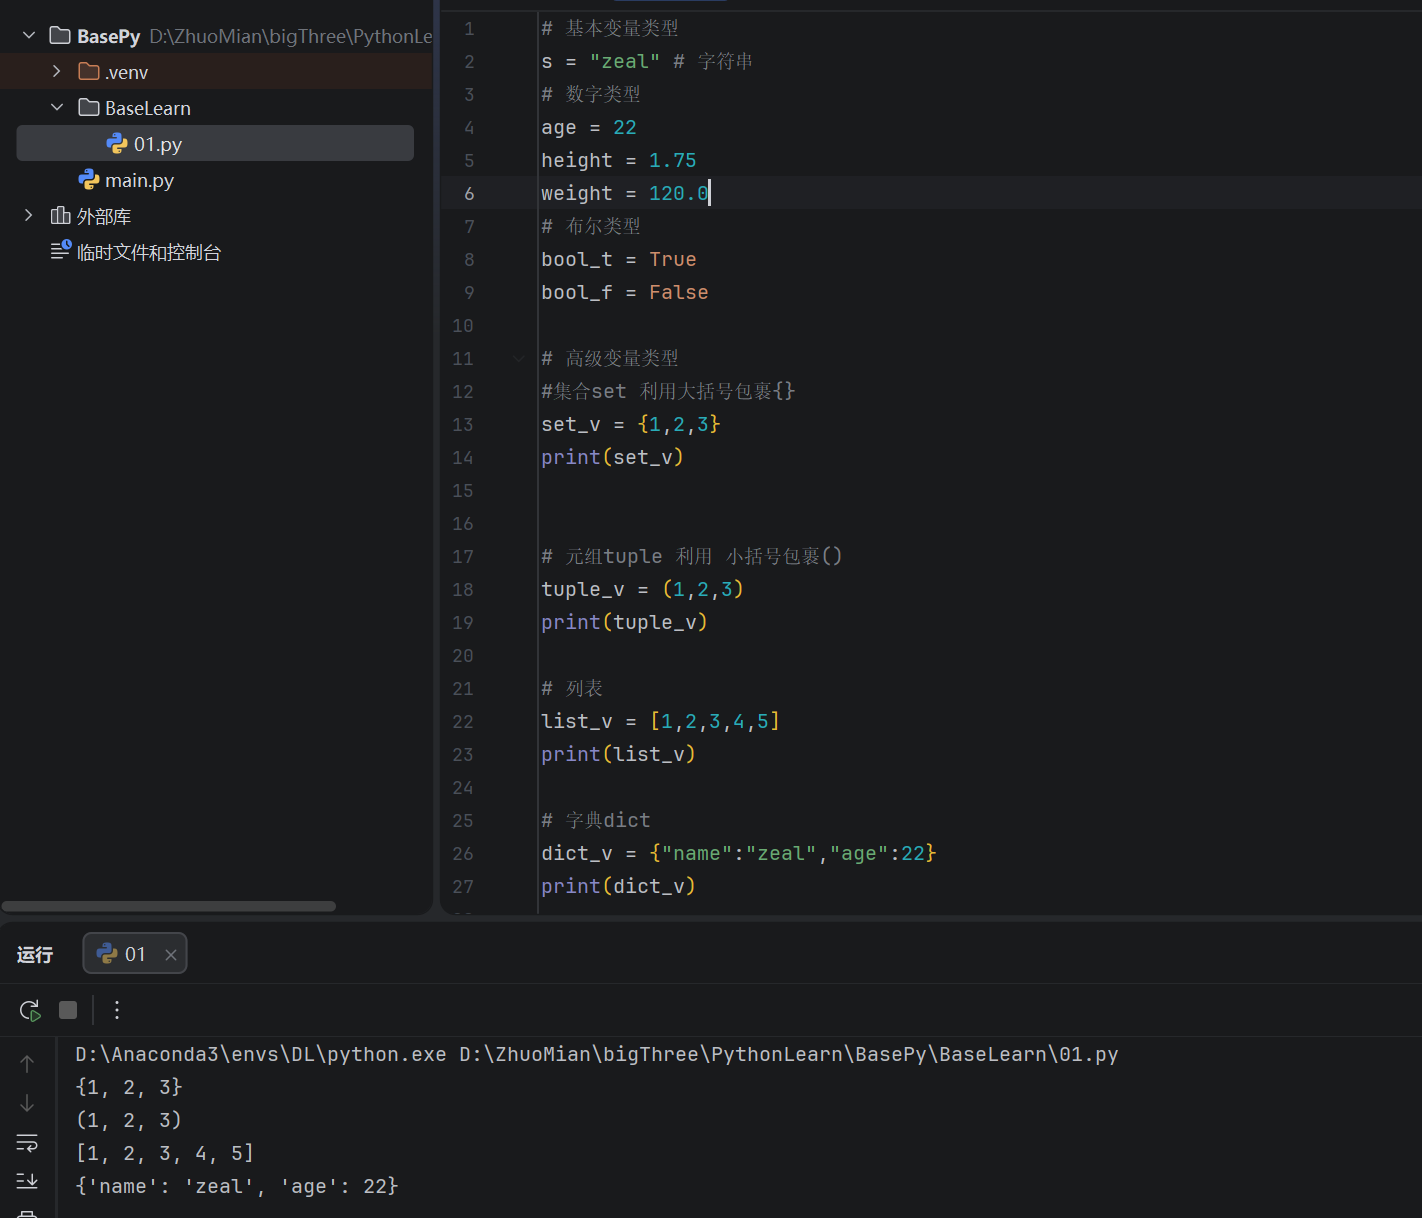This screenshot has height=1218, width=1422.
Task: Expand the .venv folder
Action: [x=57, y=72]
